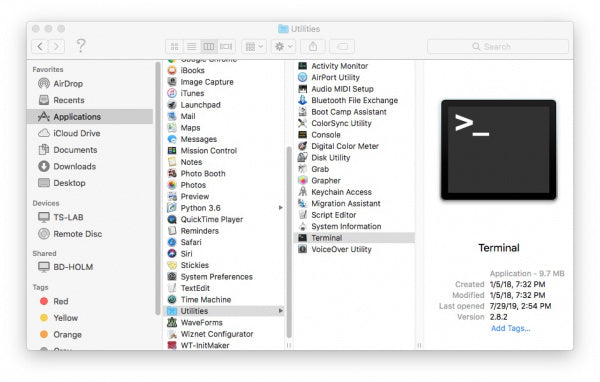Go back with the back arrow button
The image size is (600, 382).
pos(40,47)
